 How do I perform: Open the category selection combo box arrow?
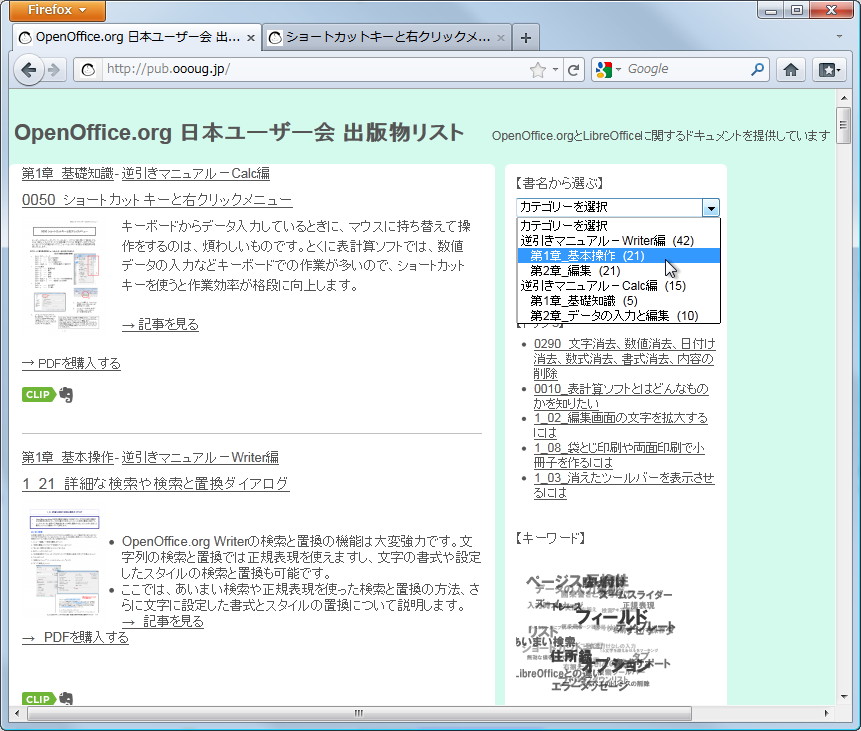[x=711, y=207]
